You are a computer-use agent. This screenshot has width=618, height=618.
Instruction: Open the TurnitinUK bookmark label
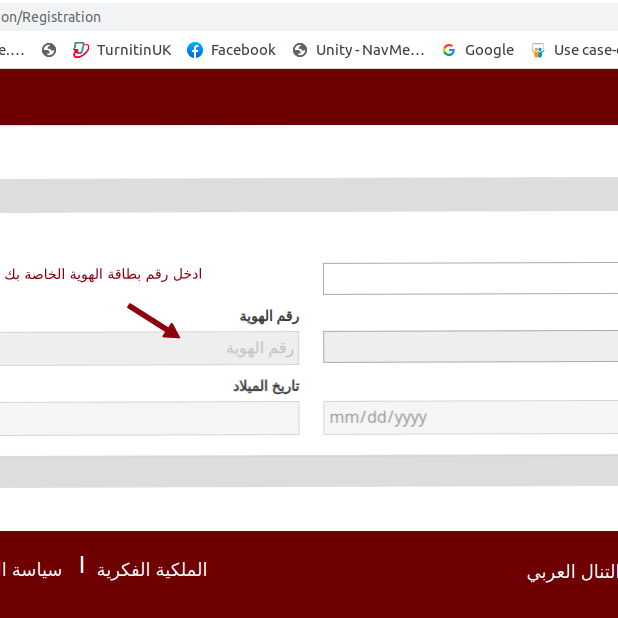pos(134,50)
